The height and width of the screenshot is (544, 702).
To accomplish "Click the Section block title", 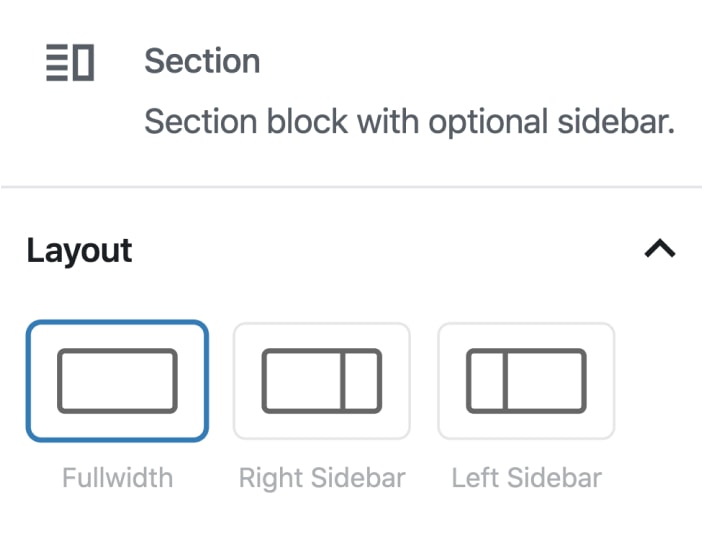I will [x=202, y=61].
